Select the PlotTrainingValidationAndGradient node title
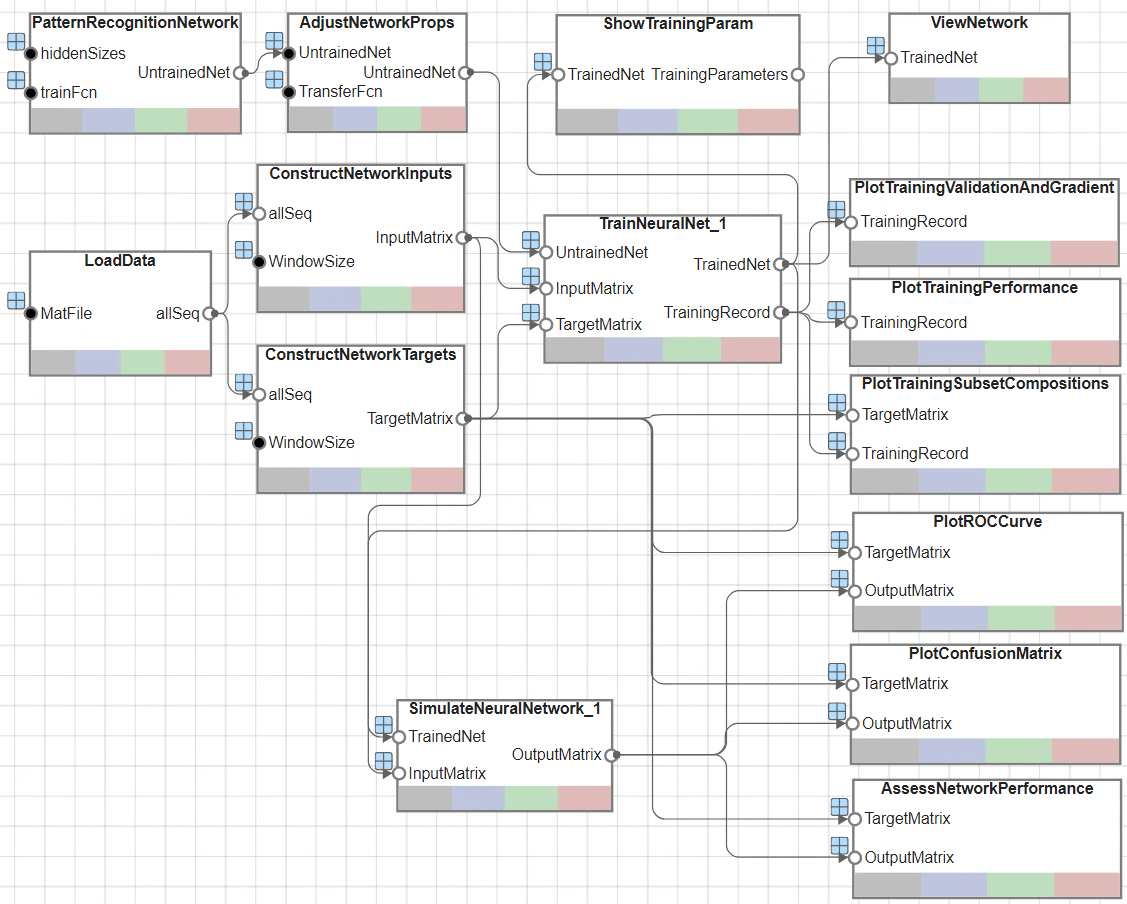This screenshot has width=1127, height=904. tap(984, 187)
